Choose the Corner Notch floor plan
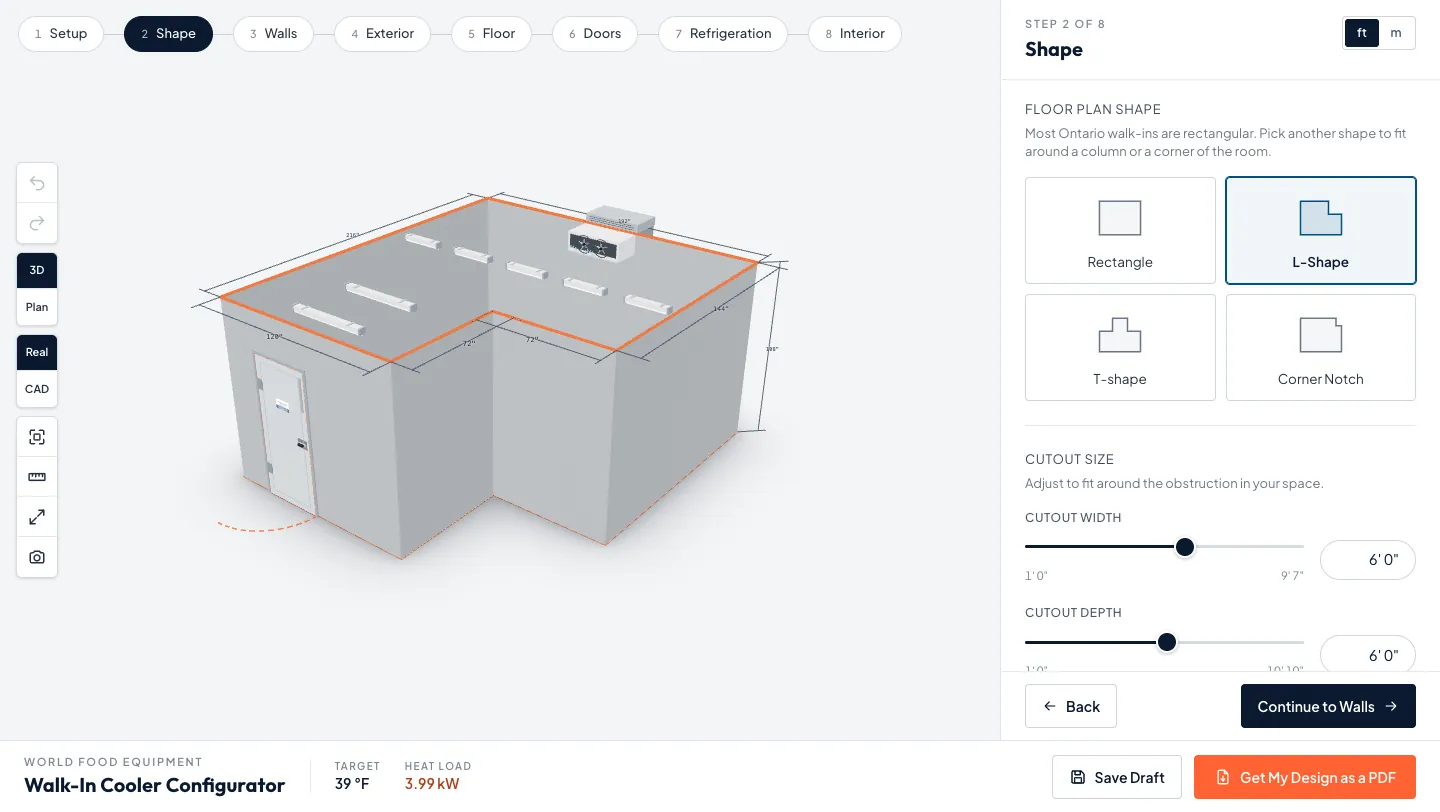Viewport: 1440px width, 812px height. click(x=1320, y=347)
